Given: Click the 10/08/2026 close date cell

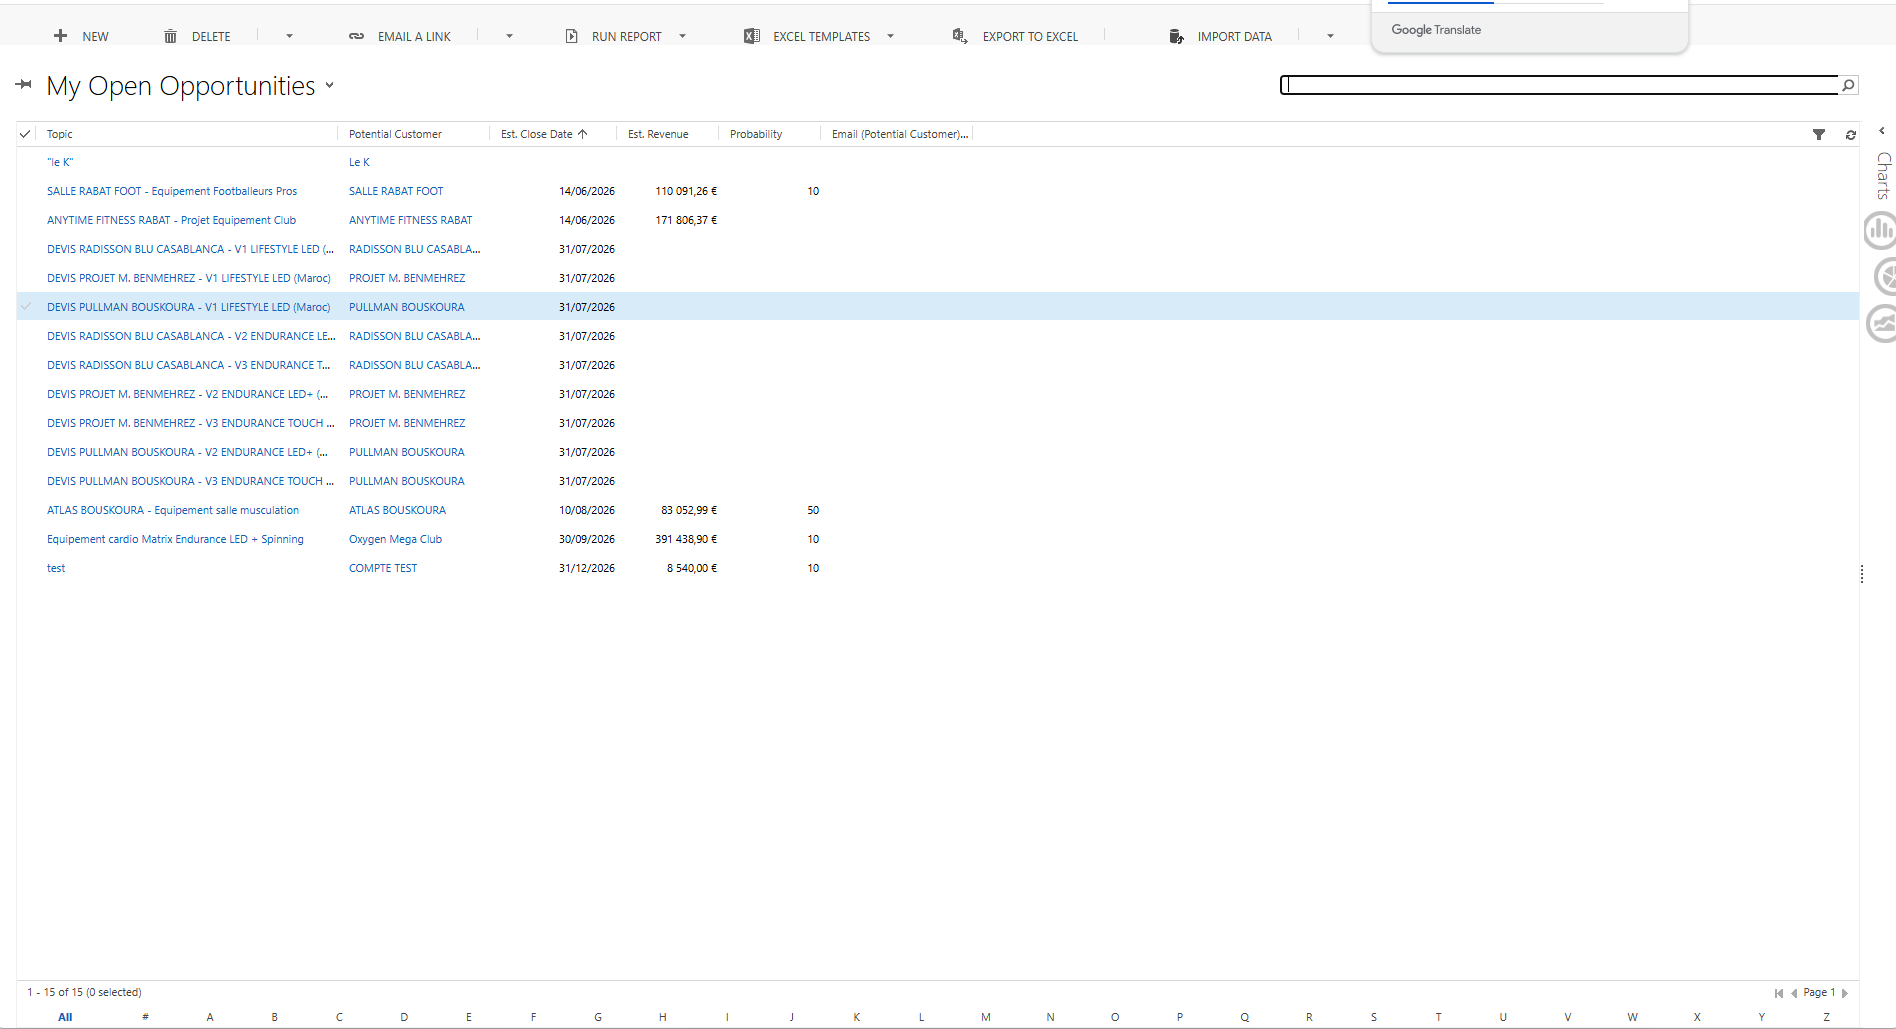Looking at the screenshot, I should (x=587, y=510).
